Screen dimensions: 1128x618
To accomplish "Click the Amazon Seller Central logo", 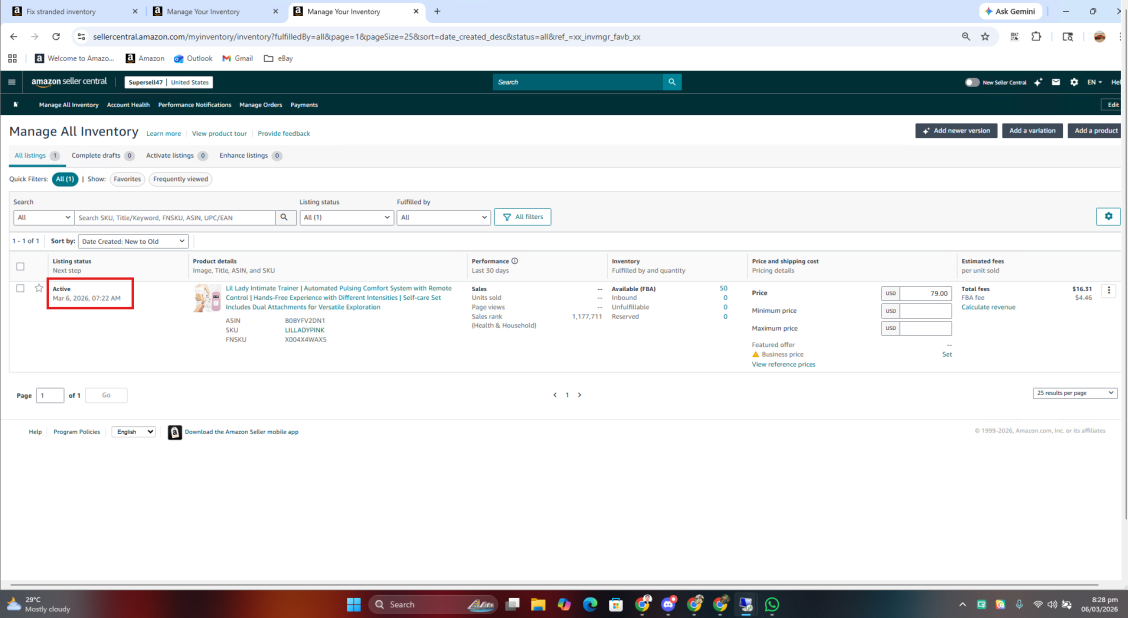I will point(69,81).
